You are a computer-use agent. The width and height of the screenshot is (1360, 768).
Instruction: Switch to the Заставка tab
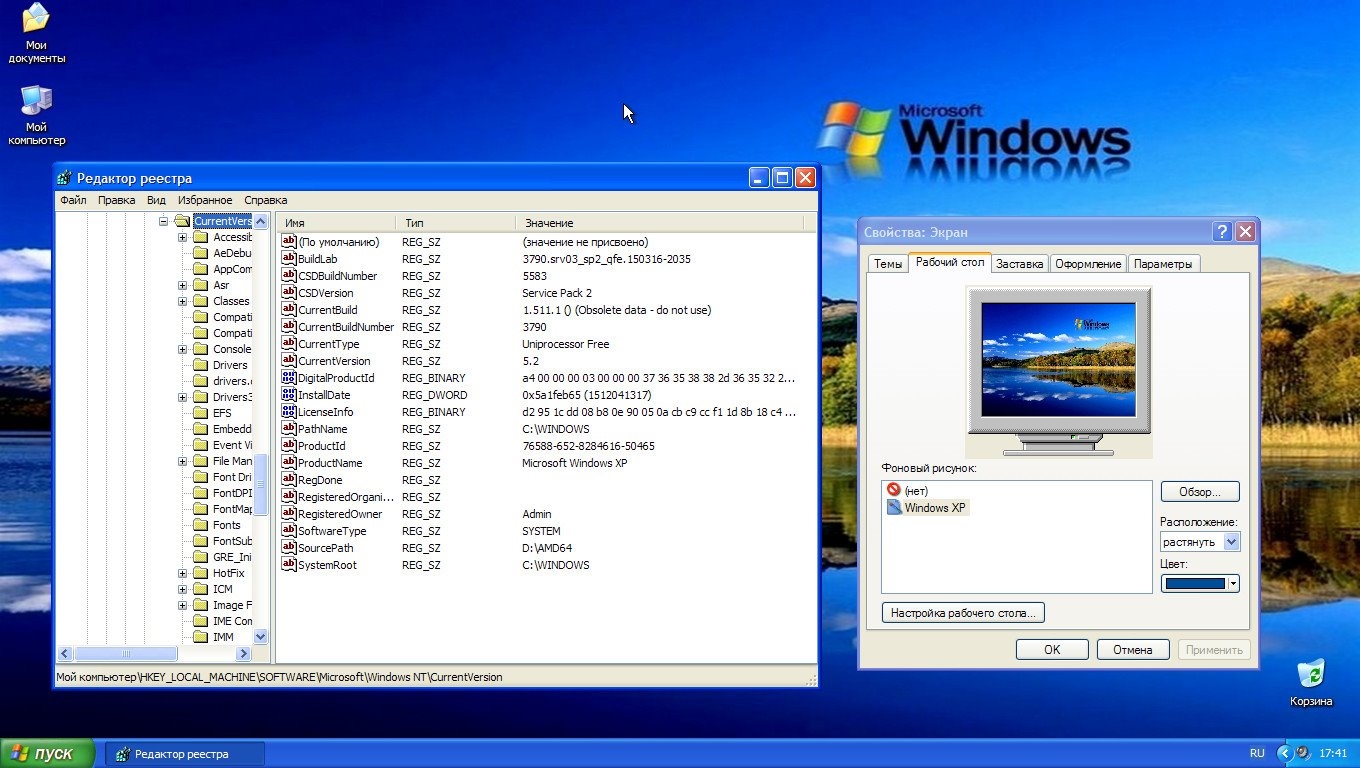(1019, 264)
